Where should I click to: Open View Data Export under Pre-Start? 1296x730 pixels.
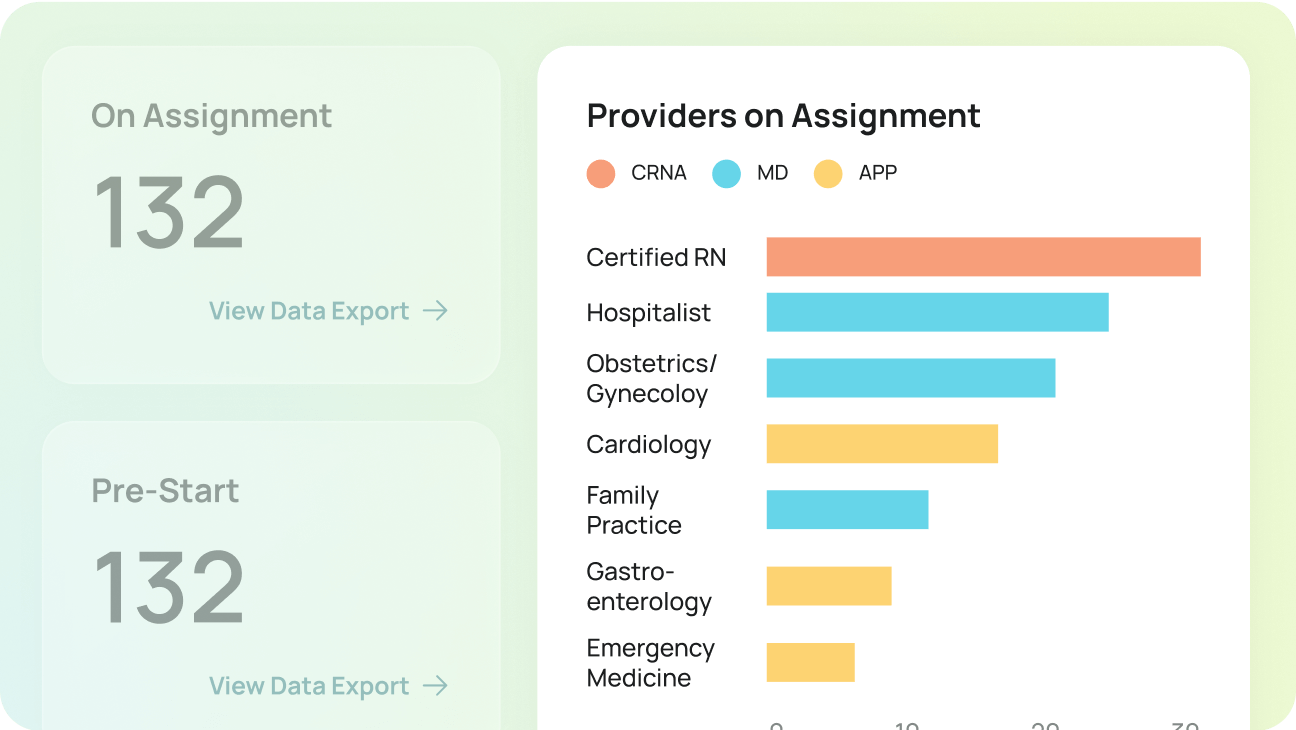pos(309,686)
